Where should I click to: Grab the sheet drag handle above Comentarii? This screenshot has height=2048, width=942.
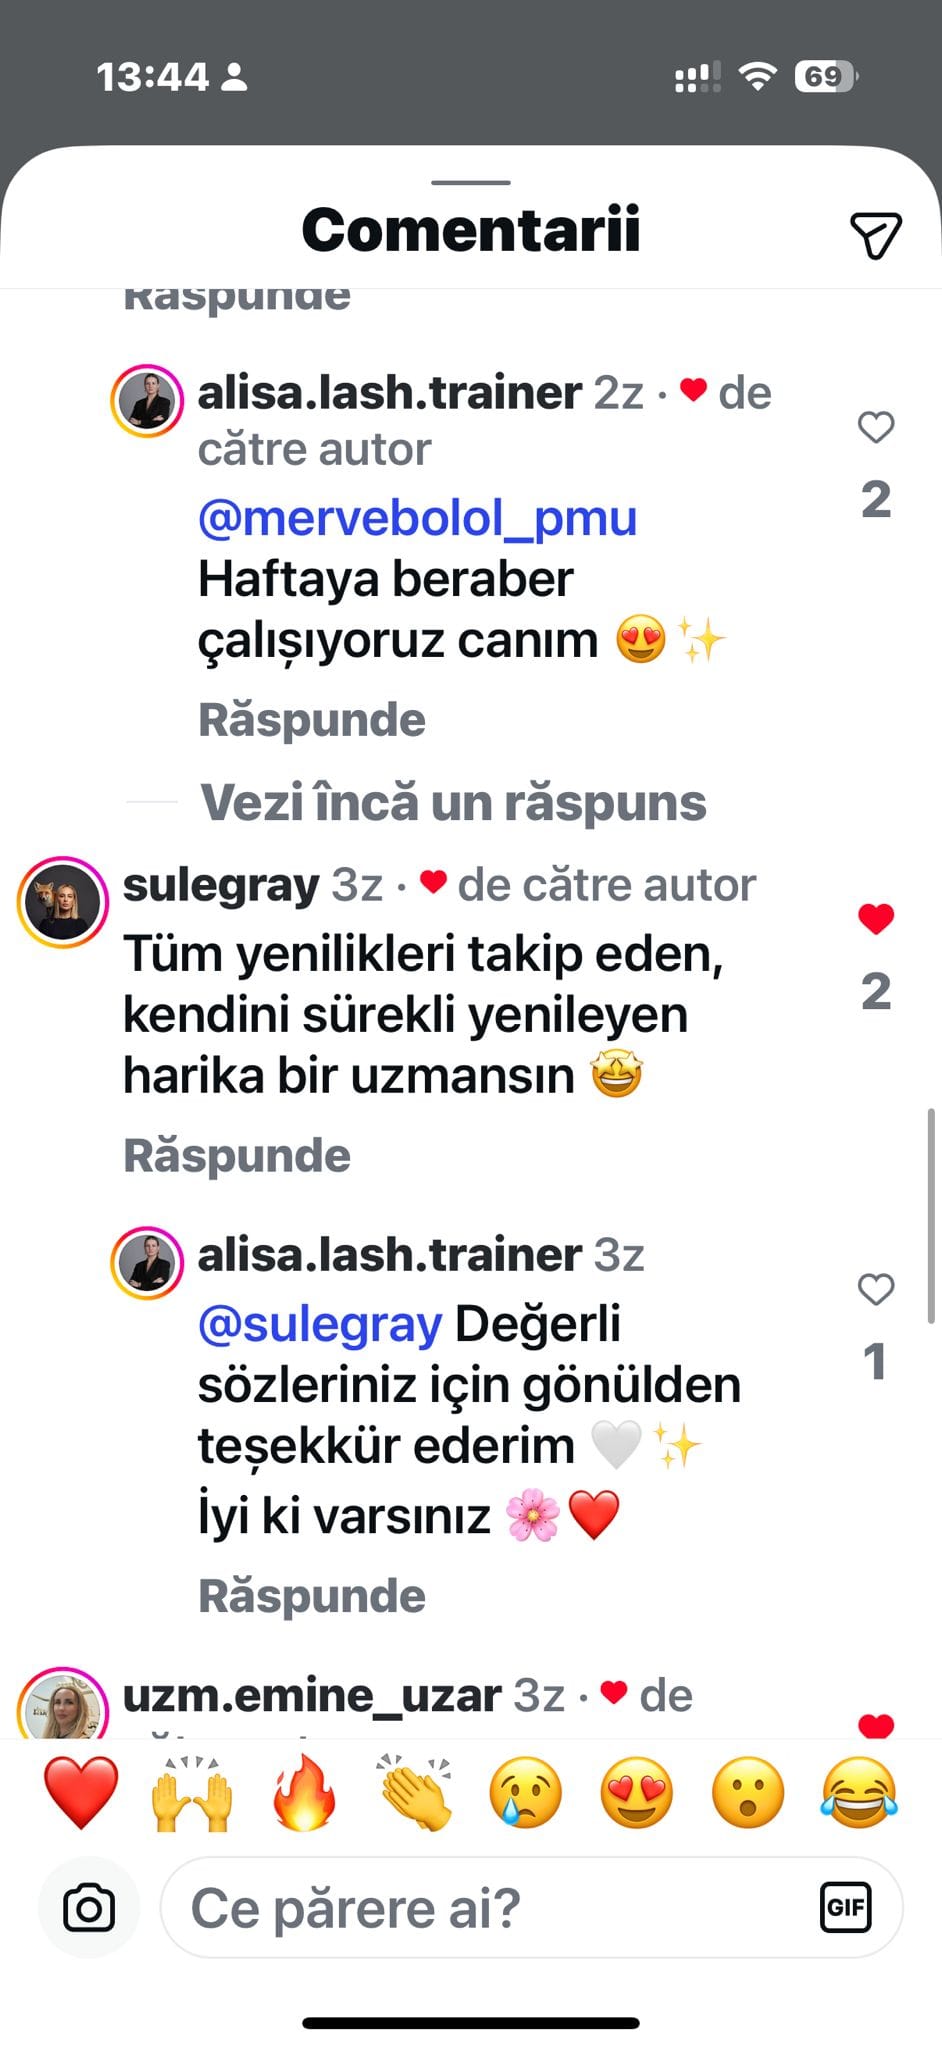pos(471,183)
